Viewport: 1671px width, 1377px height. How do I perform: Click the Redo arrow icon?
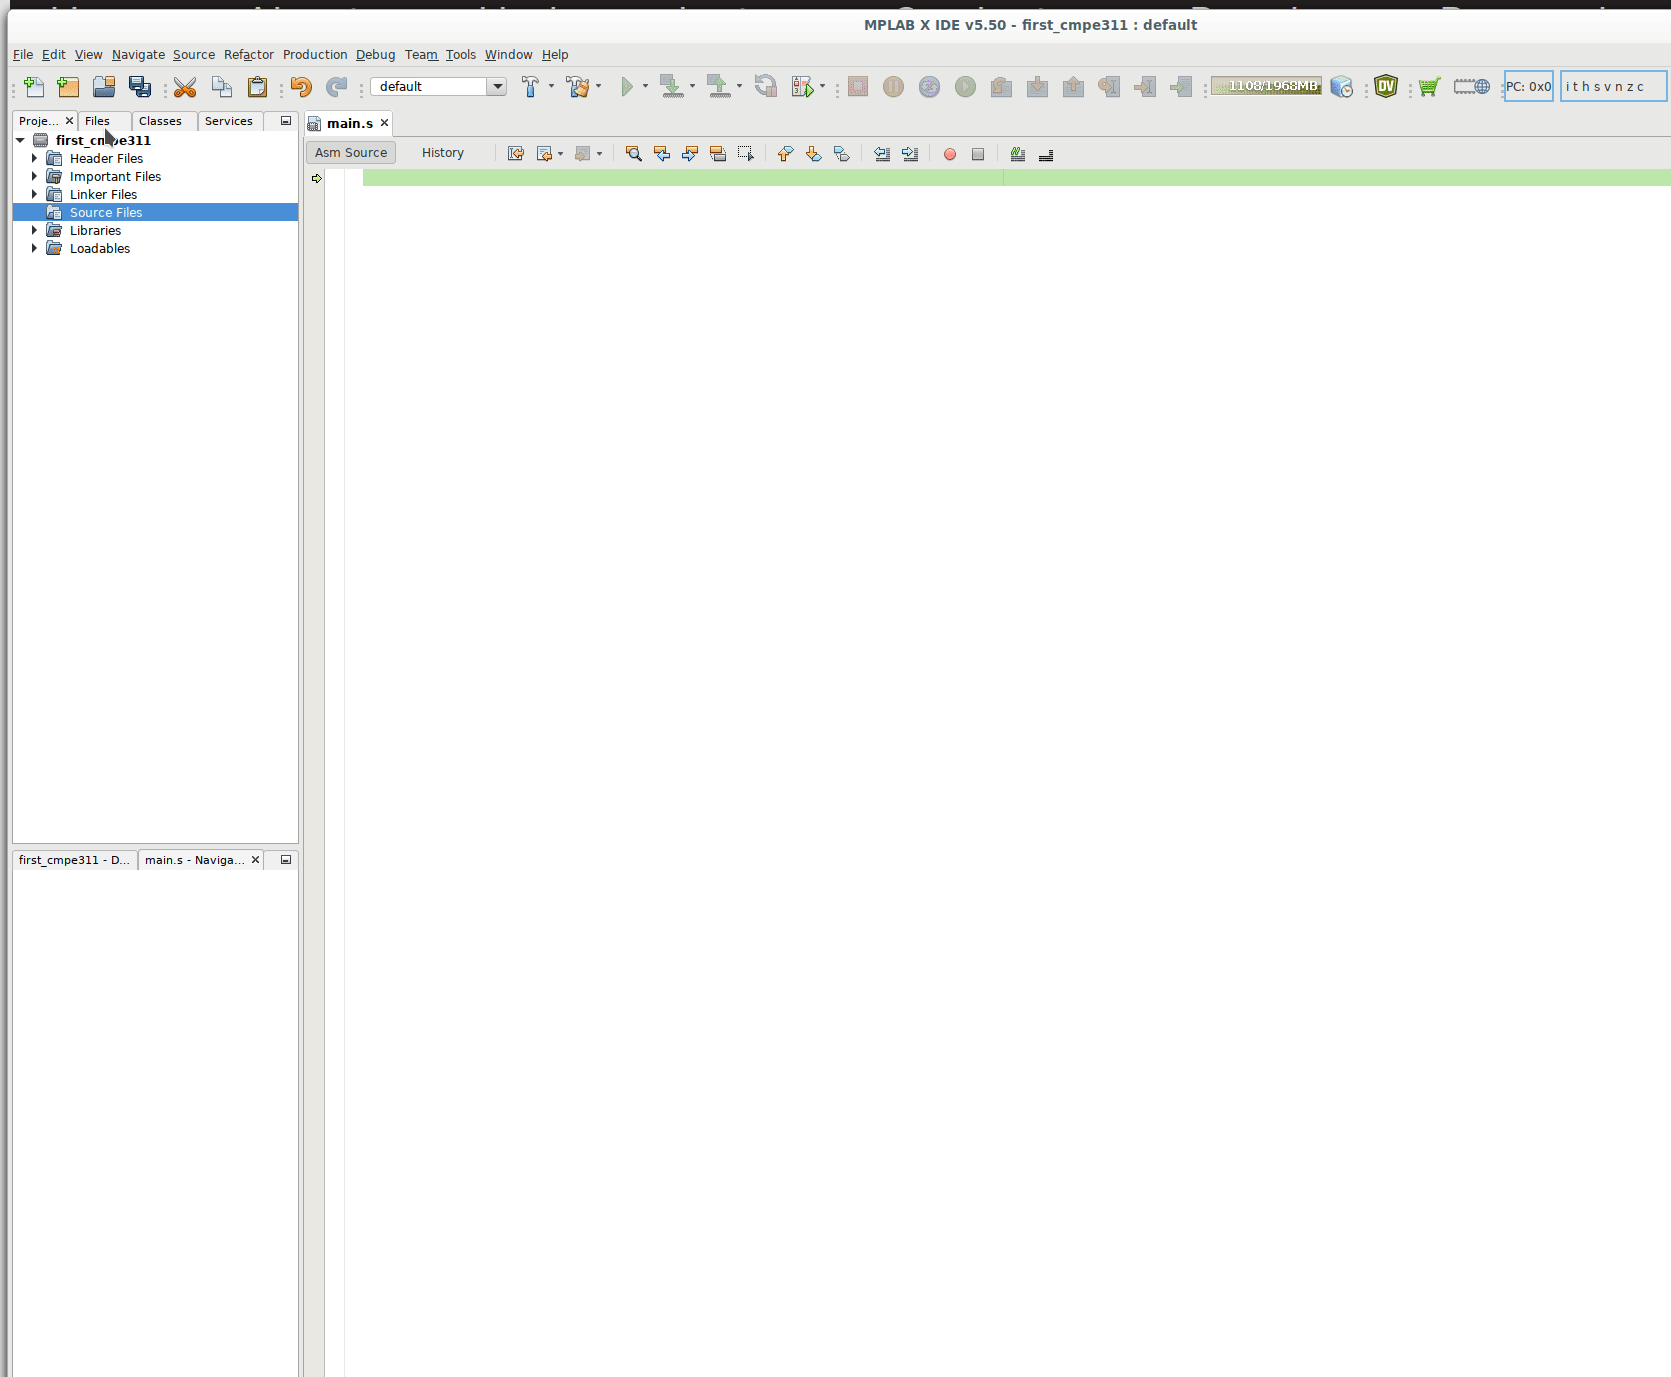[x=337, y=87]
